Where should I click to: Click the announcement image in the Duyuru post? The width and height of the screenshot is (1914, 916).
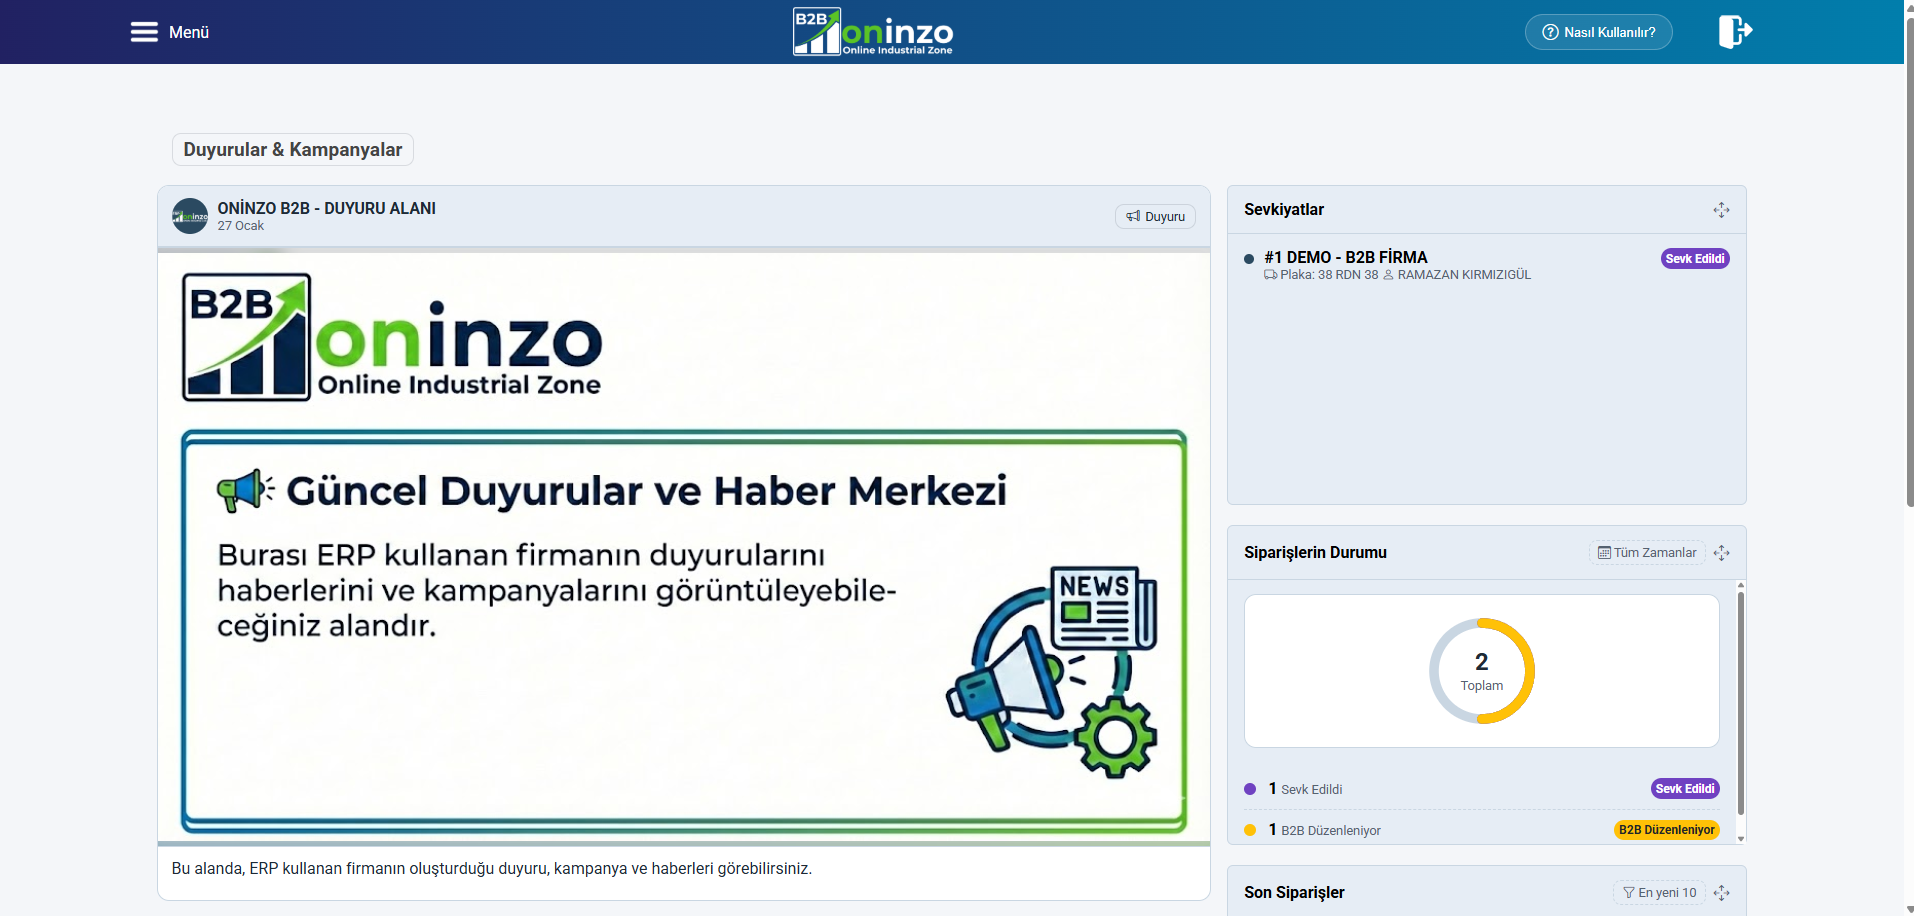[x=684, y=545]
